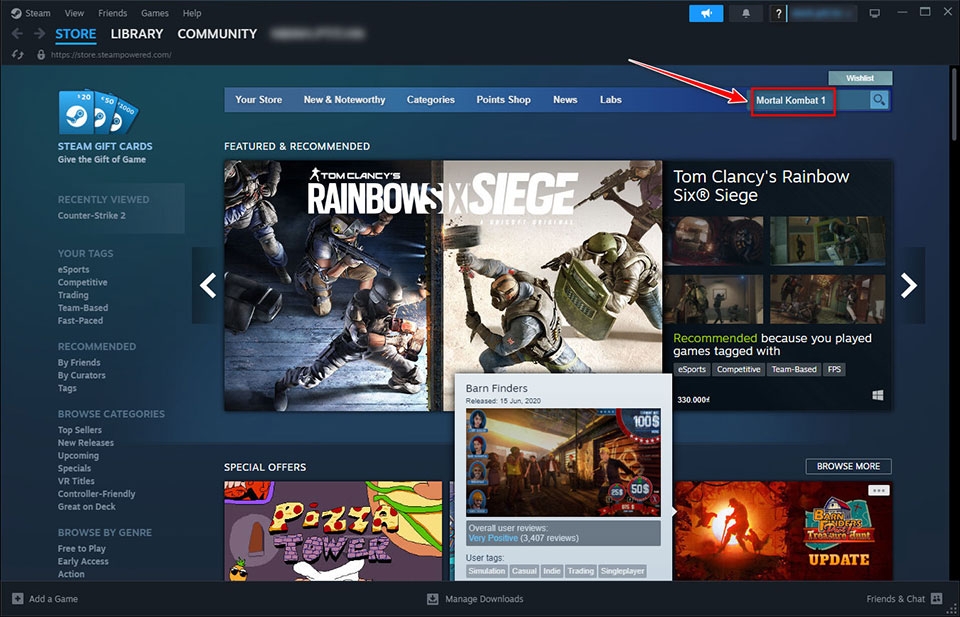Show next featured game carousel arrow
Screen dimensions: 960x617
[909, 285]
